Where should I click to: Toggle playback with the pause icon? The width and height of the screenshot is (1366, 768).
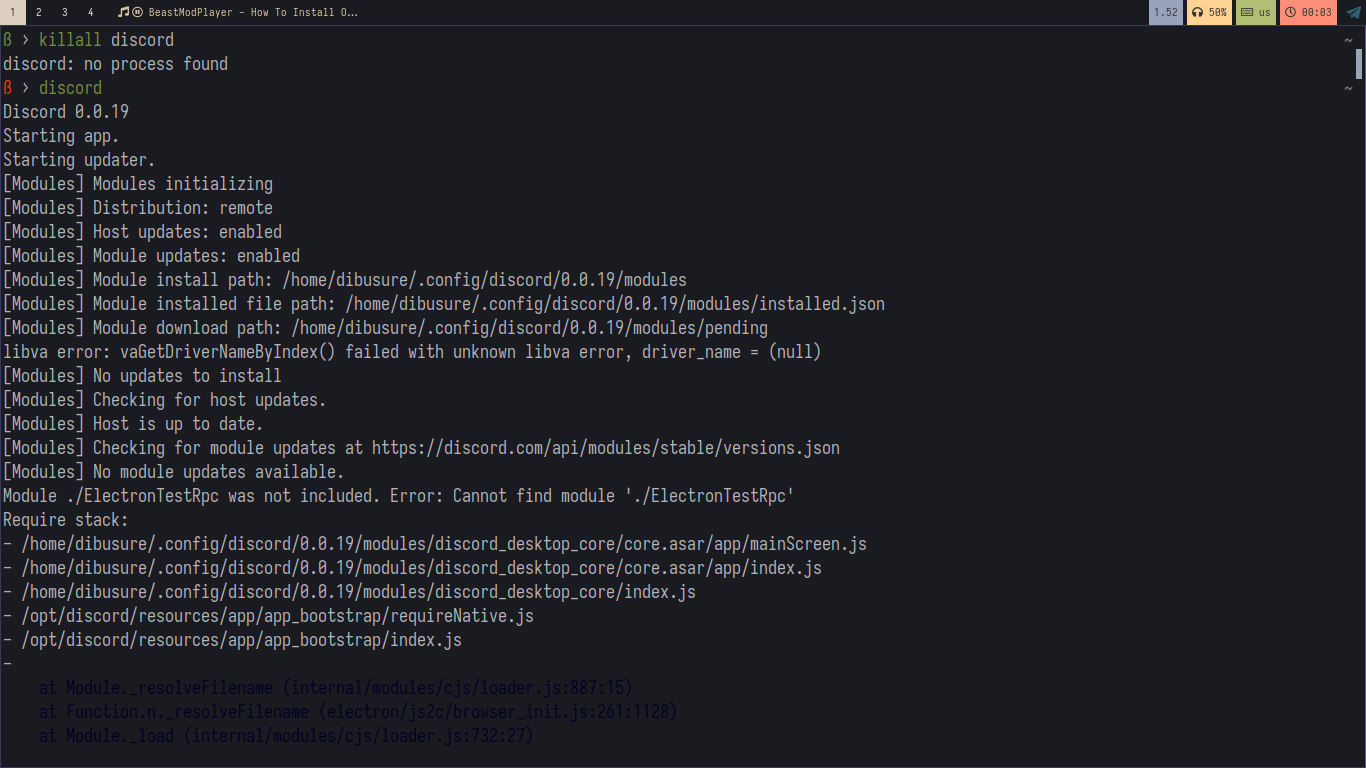click(x=137, y=12)
